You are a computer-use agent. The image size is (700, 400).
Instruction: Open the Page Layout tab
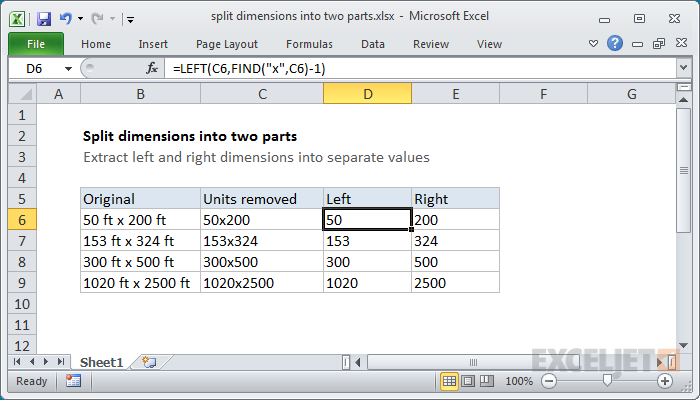pos(227,44)
